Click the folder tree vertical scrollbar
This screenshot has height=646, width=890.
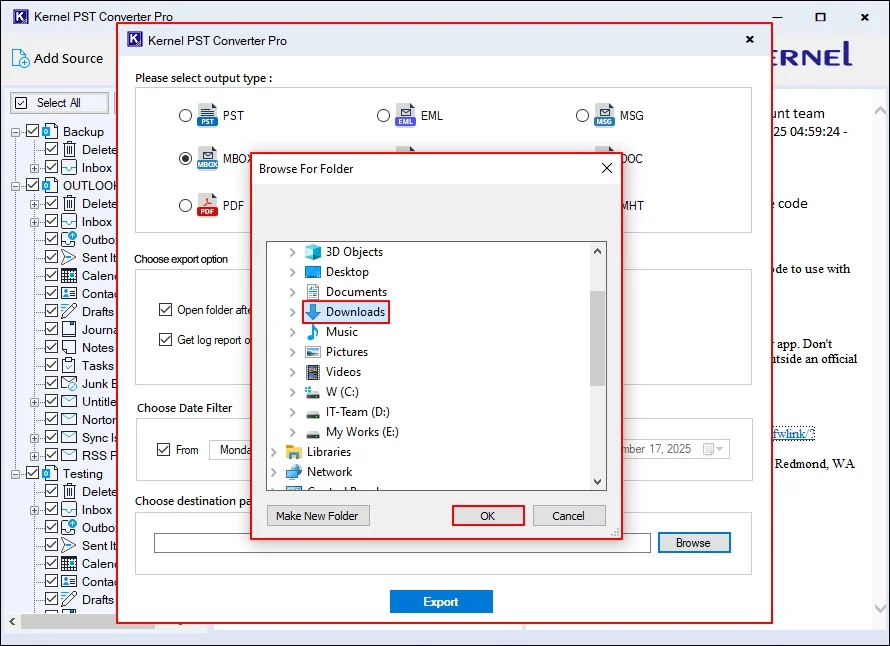[597, 338]
